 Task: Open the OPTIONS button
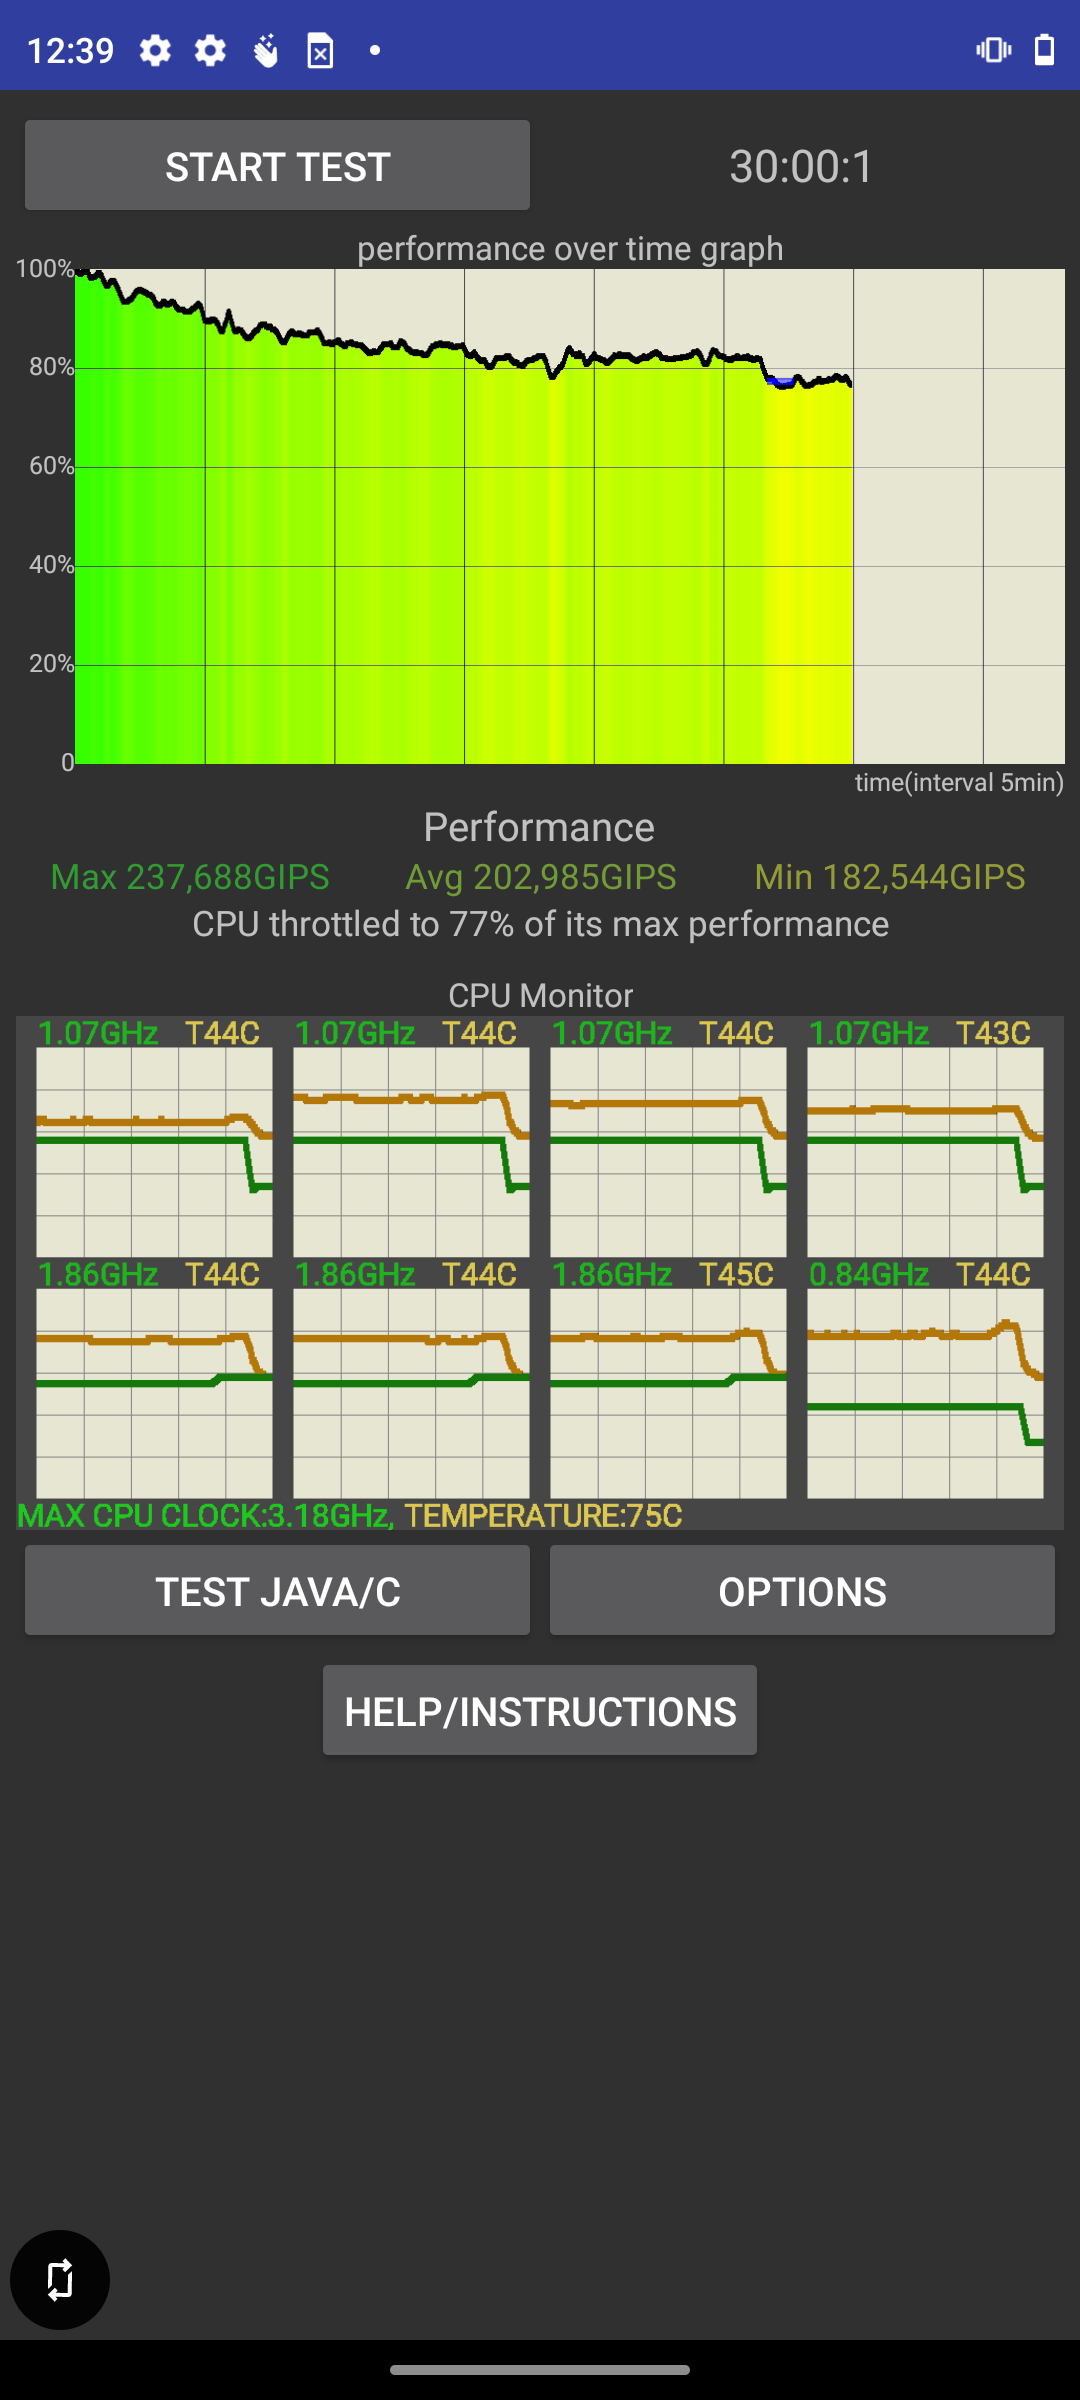coord(802,1590)
